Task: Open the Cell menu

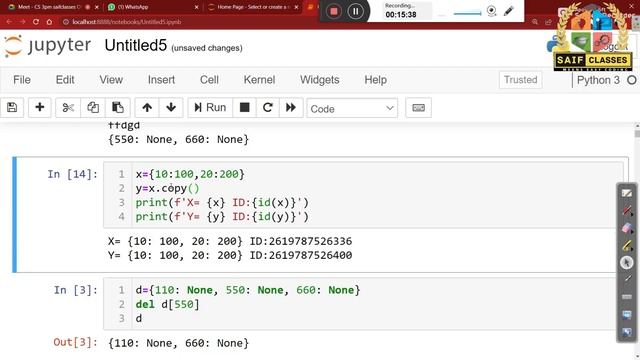Action: [x=209, y=80]
